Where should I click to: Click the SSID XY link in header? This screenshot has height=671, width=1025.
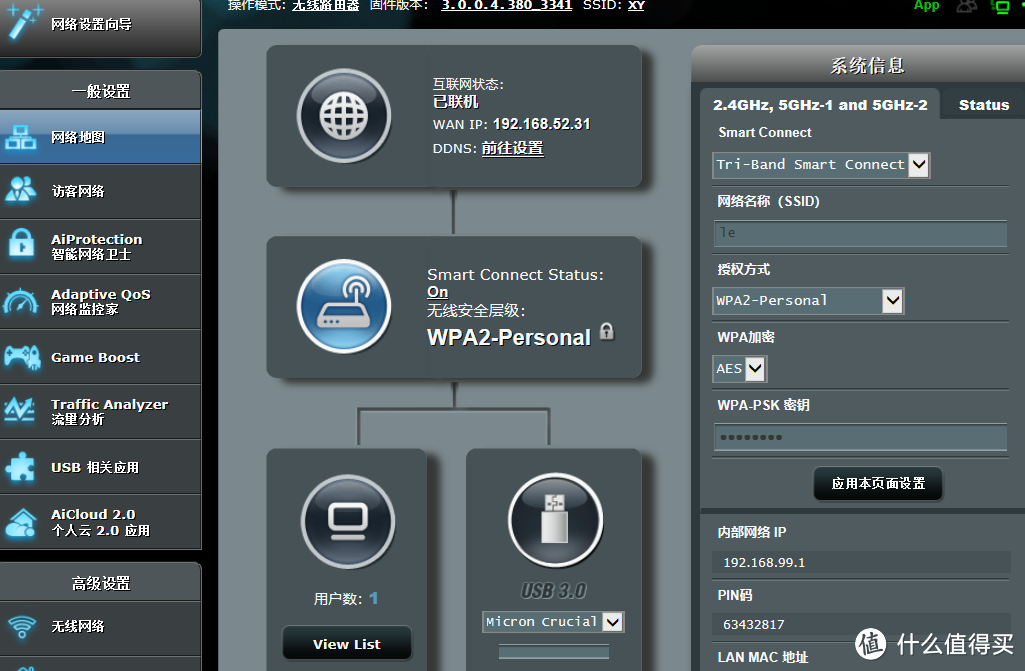[636, 5]
